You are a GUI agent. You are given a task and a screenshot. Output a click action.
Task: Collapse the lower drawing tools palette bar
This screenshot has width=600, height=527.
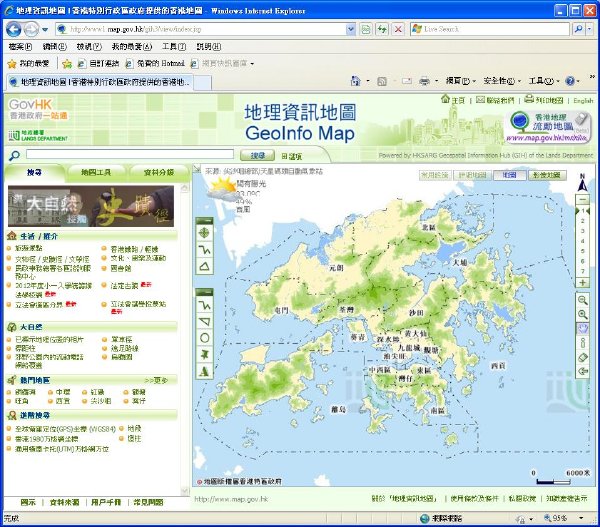coord(204,293)
